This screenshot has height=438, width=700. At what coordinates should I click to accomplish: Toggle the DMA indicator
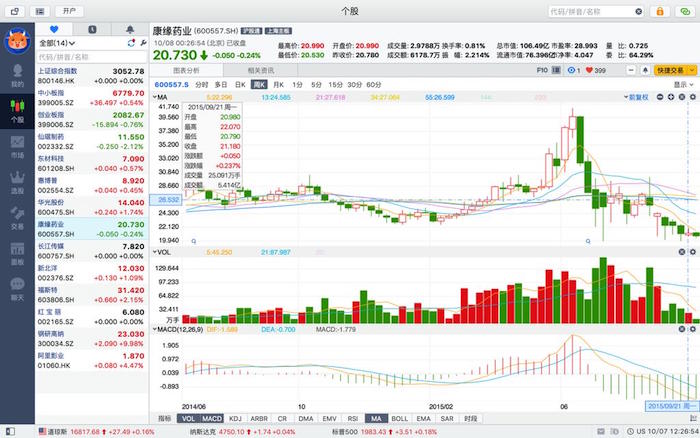[x=306, y=418]
